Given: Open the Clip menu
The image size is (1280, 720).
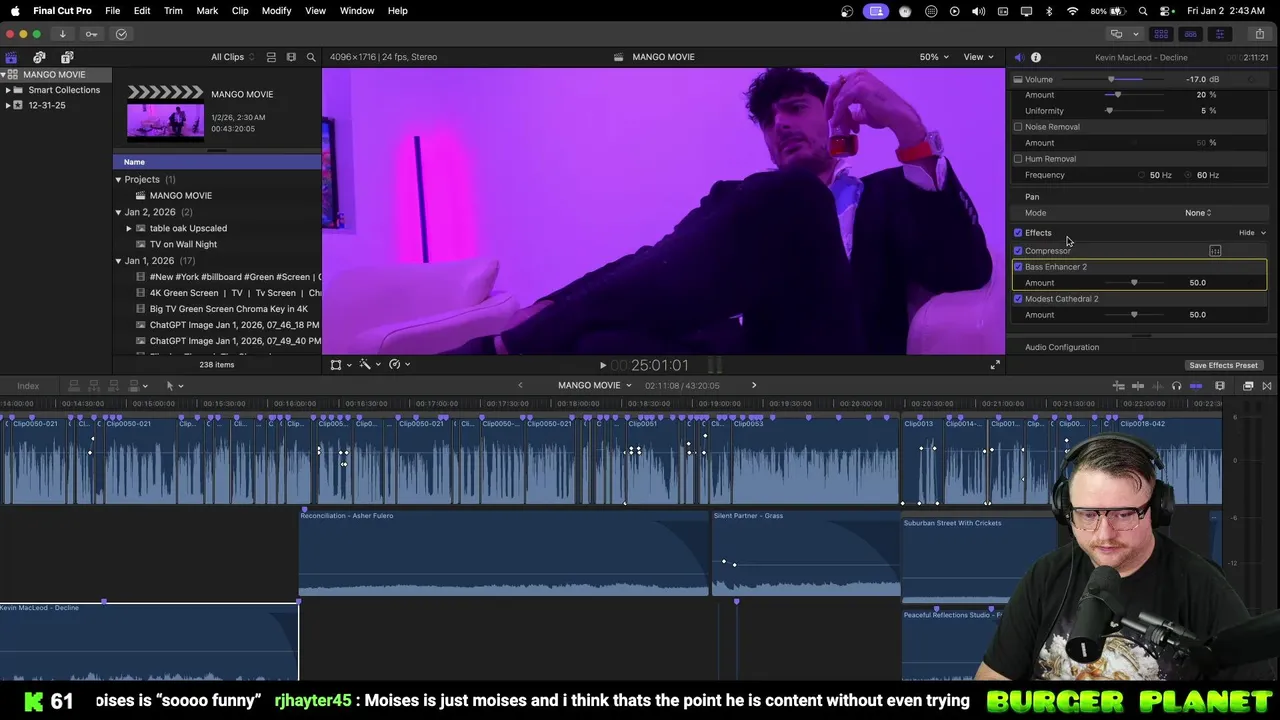Looking at the screenshot, I should pyautogui.click(x=240, y=11).
